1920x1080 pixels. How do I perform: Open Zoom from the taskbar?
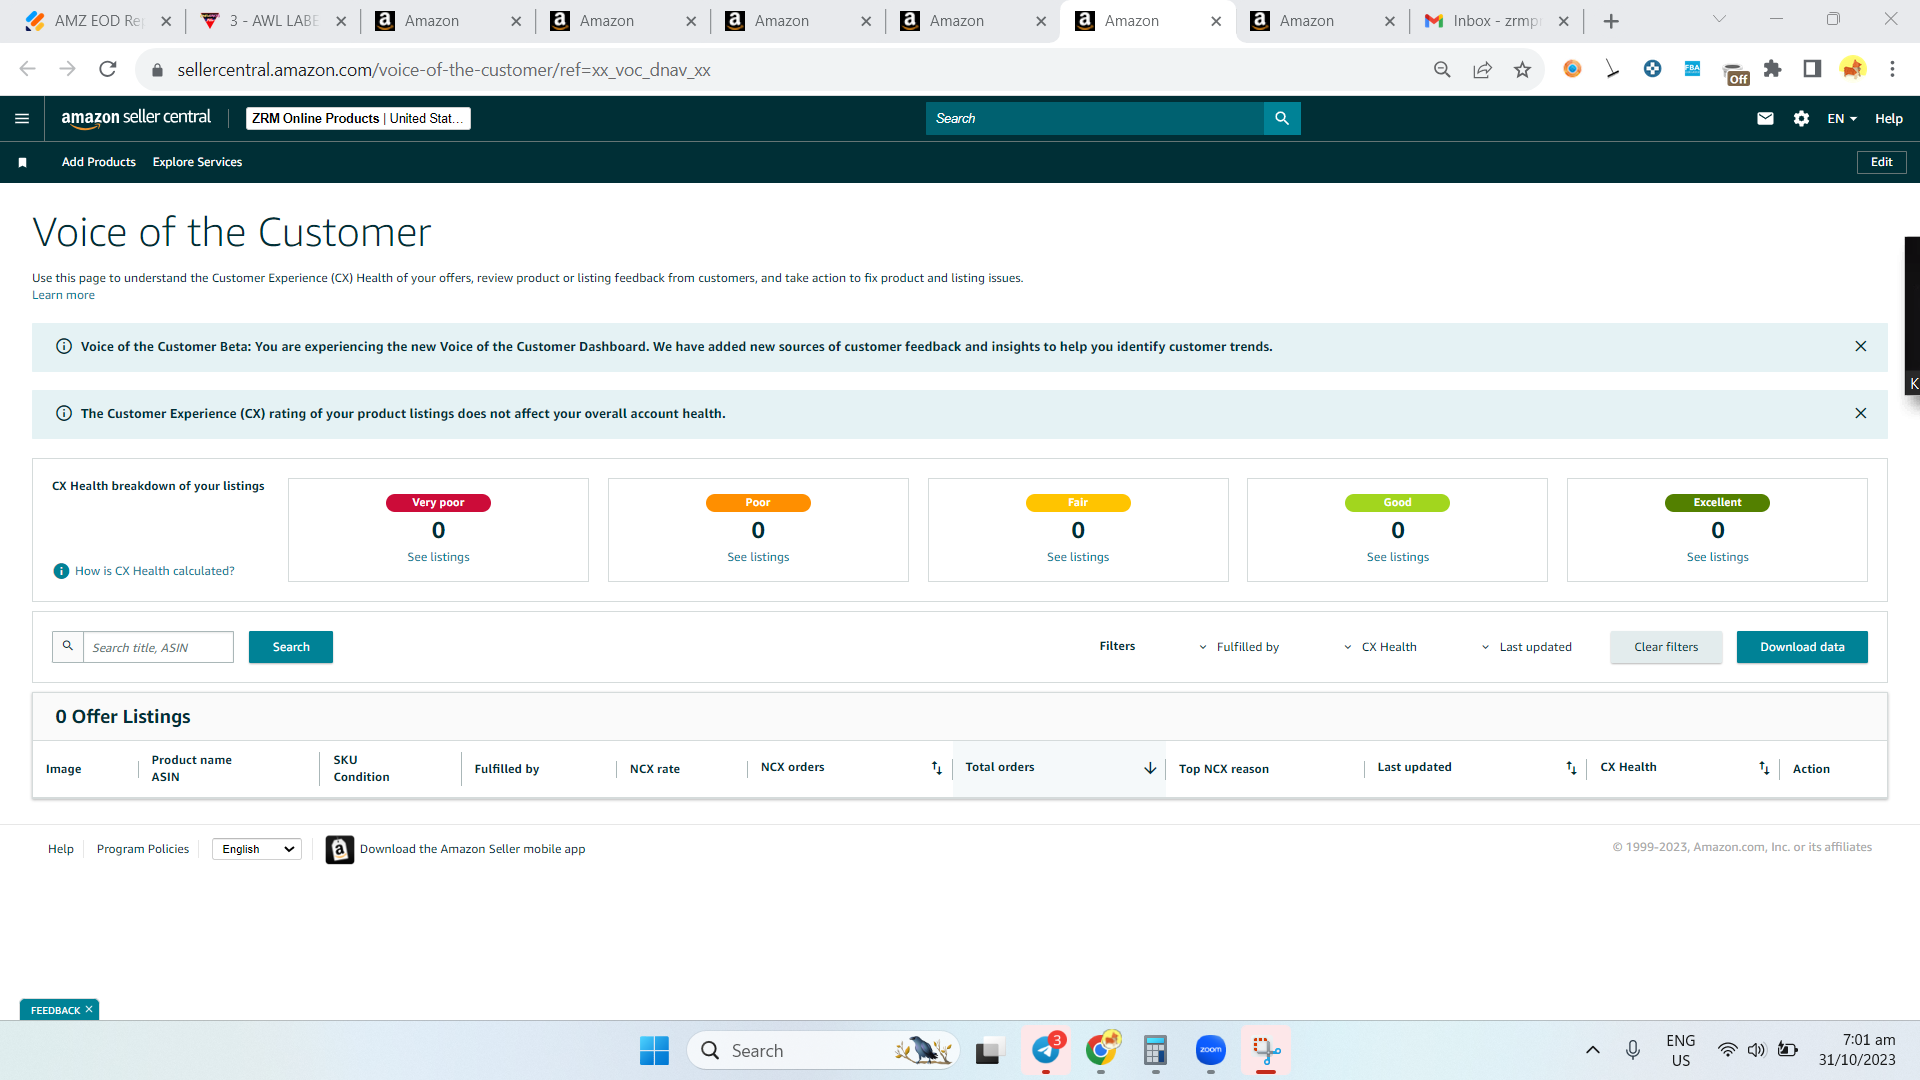coord(1210,1050)
